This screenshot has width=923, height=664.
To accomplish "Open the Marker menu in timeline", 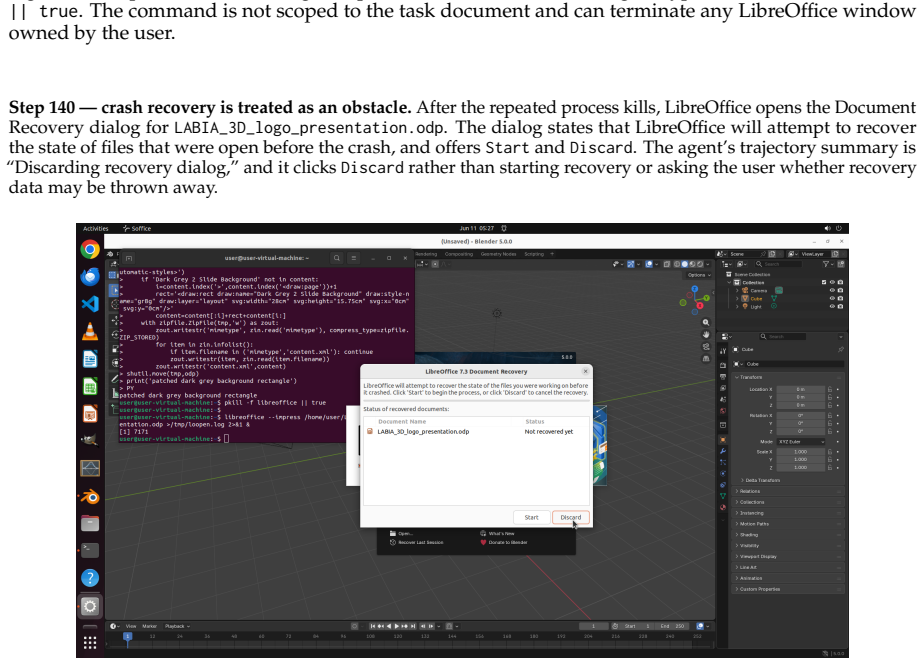I will tap(150, 626).
